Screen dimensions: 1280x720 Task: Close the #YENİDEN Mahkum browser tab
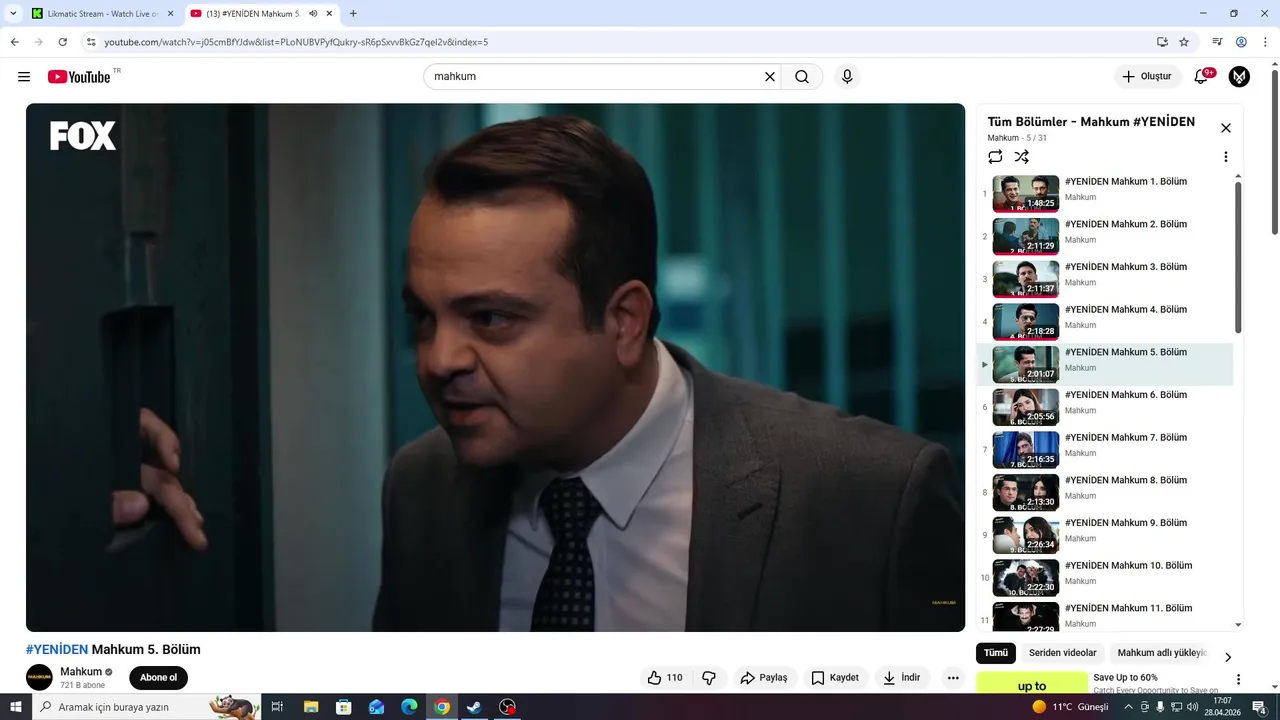pos(329,14)
